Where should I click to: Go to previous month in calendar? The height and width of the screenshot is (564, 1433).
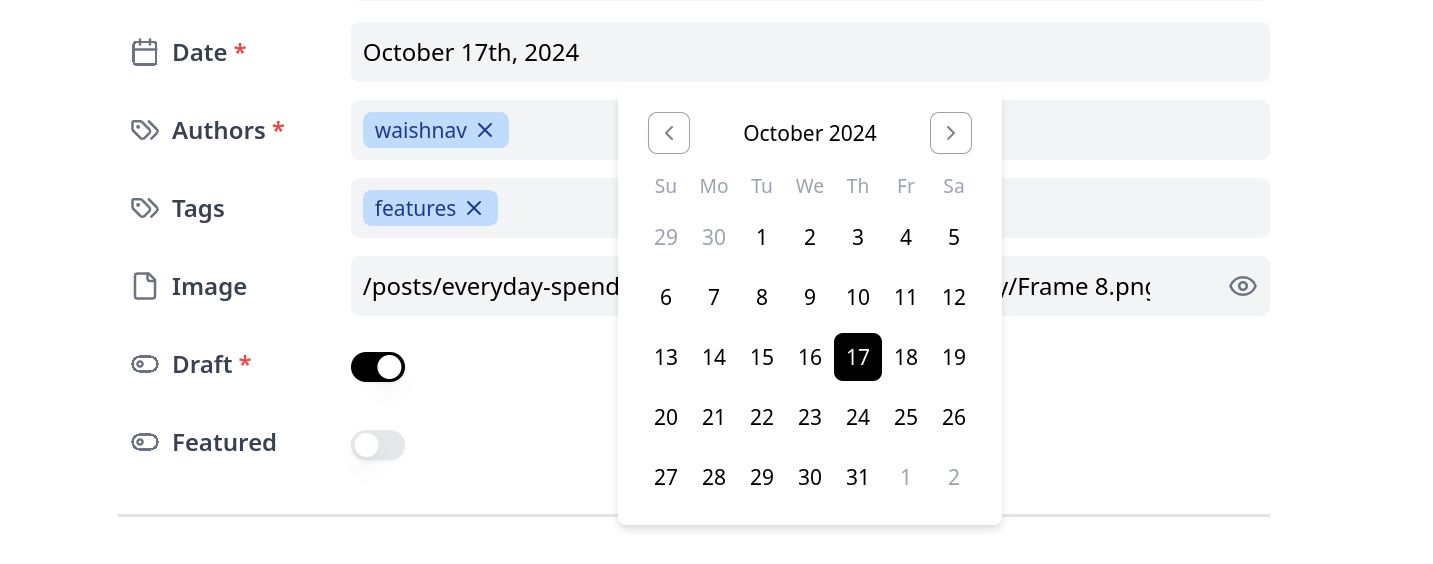pos(669,133)
